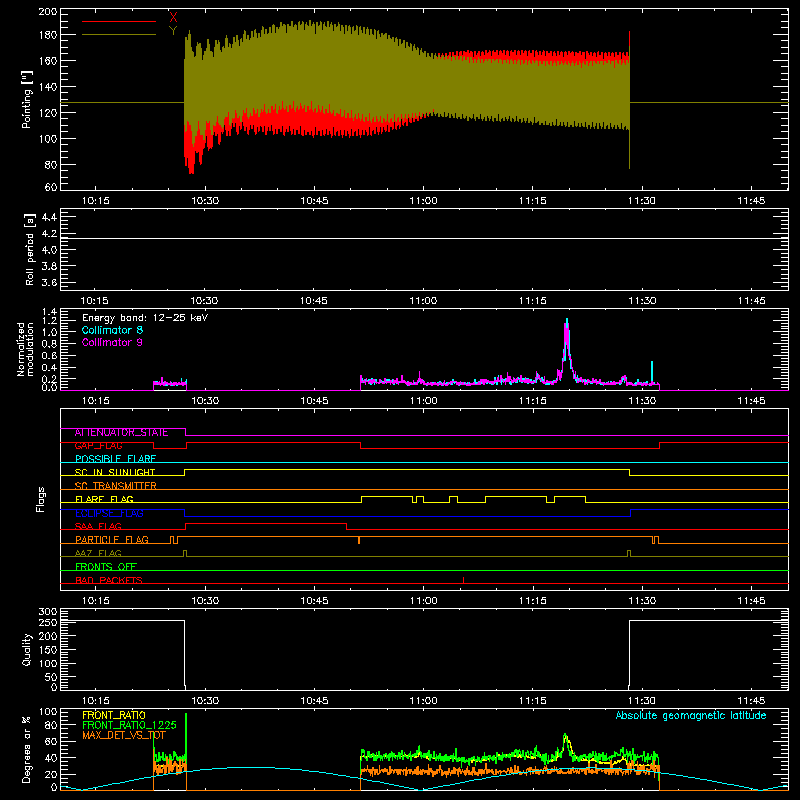Click the 'Quality' vertical axis title
Screen dimensions: 800x800
tap(27, 649)
